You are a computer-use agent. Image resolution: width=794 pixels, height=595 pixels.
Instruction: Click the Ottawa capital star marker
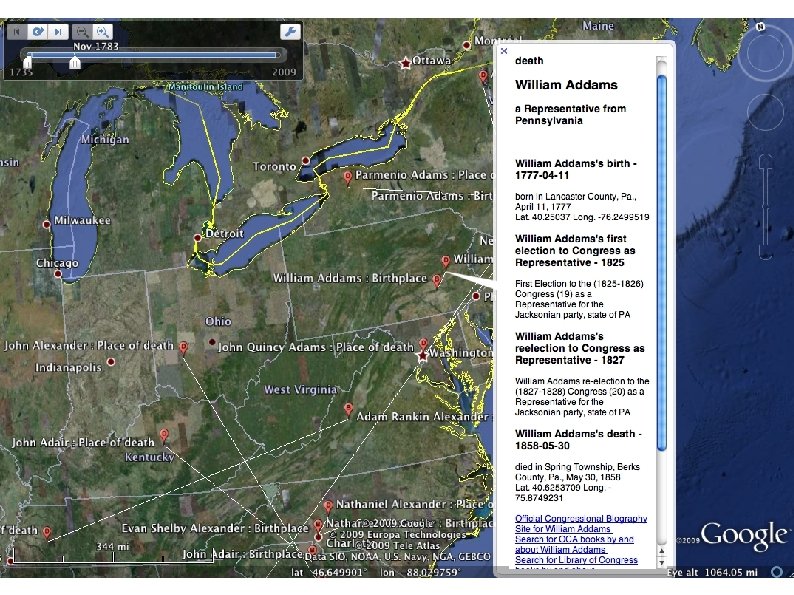tap(405, 63)
